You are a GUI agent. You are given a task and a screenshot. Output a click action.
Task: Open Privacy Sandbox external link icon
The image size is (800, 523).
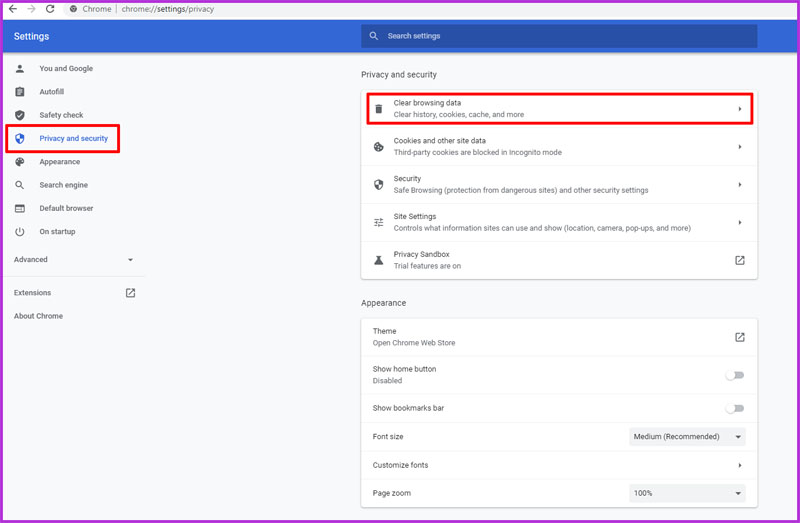tap(739, 260)
